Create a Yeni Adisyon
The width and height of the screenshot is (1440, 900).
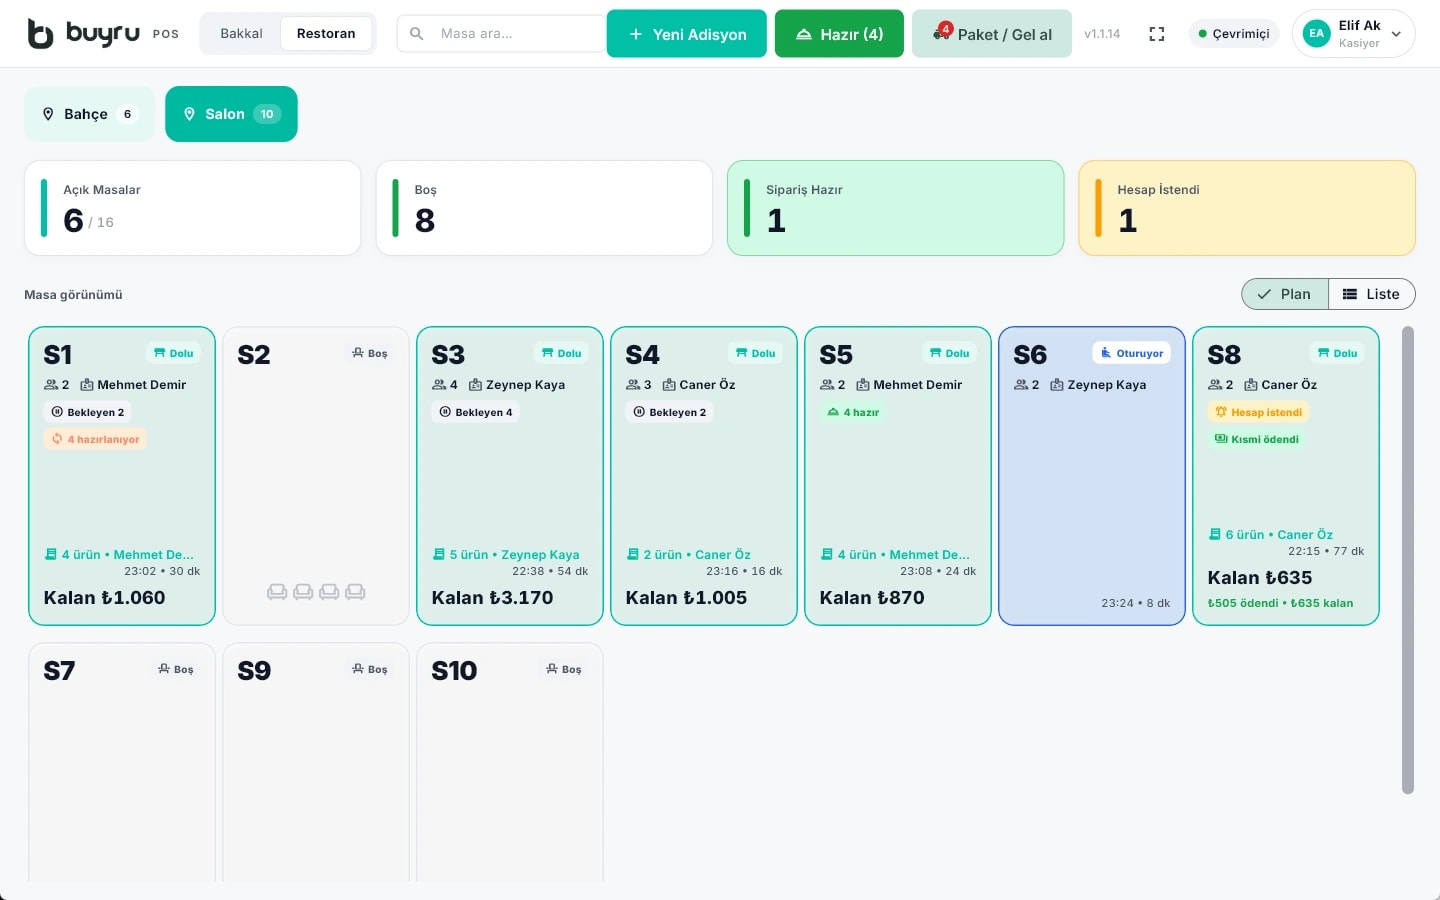[687, 34]
